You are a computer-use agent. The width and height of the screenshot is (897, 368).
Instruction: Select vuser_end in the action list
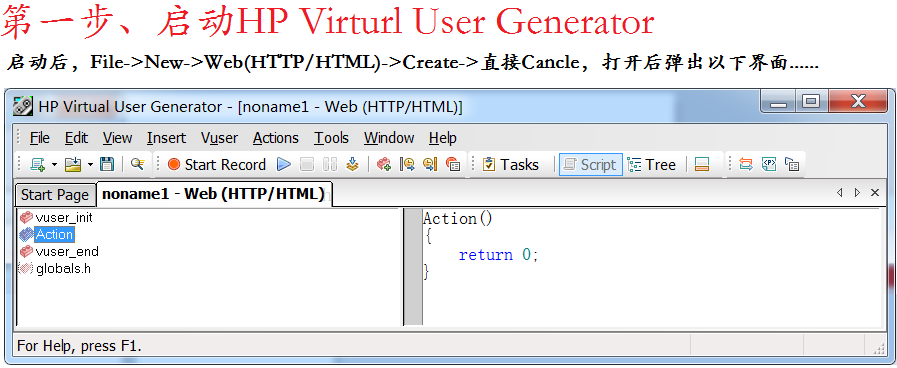click(x=67, y=252)
